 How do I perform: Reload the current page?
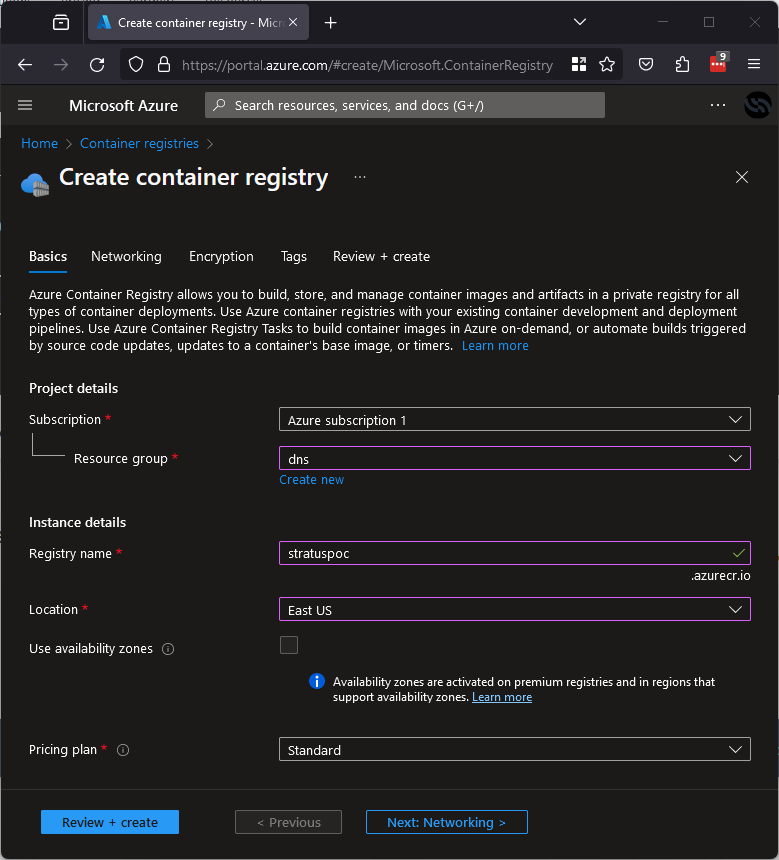(97, 65)
